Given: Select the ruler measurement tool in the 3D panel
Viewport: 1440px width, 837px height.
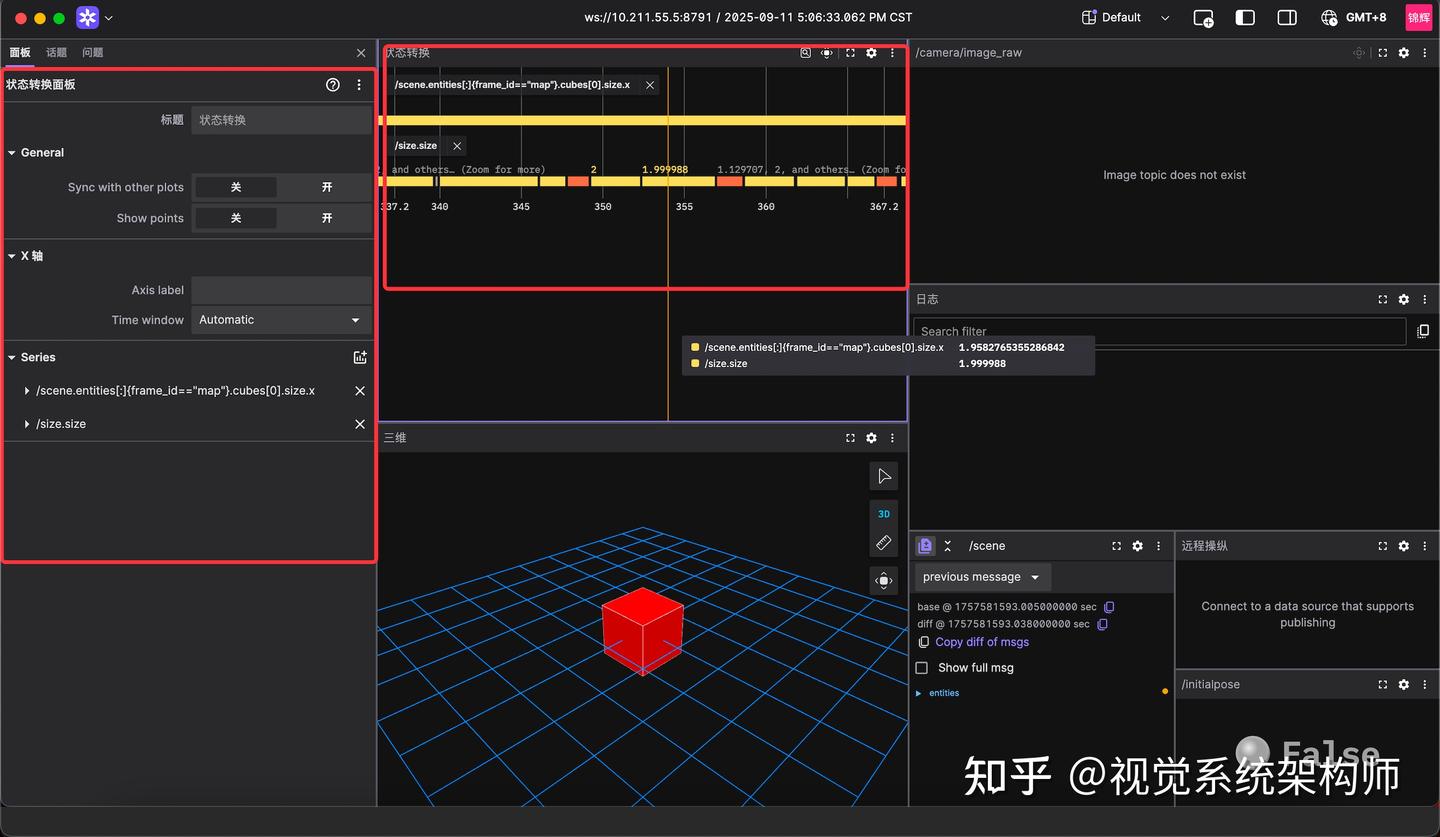Looking at the screenshot, I should click(x=883, y=541).
